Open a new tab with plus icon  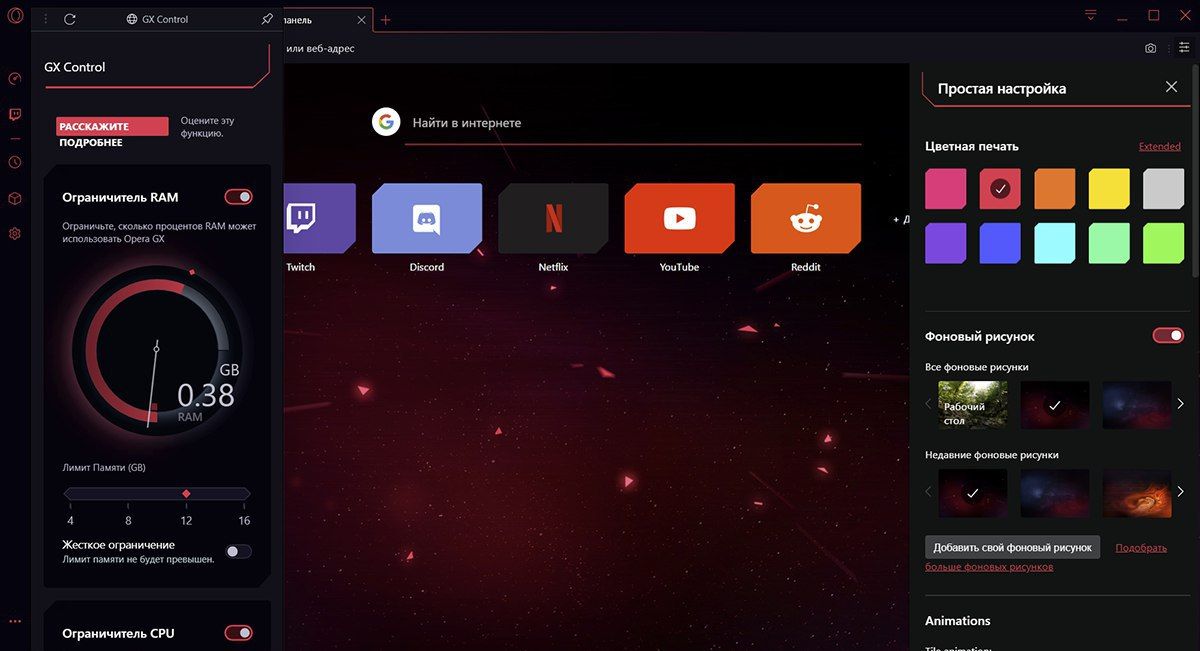coord(386,20)
